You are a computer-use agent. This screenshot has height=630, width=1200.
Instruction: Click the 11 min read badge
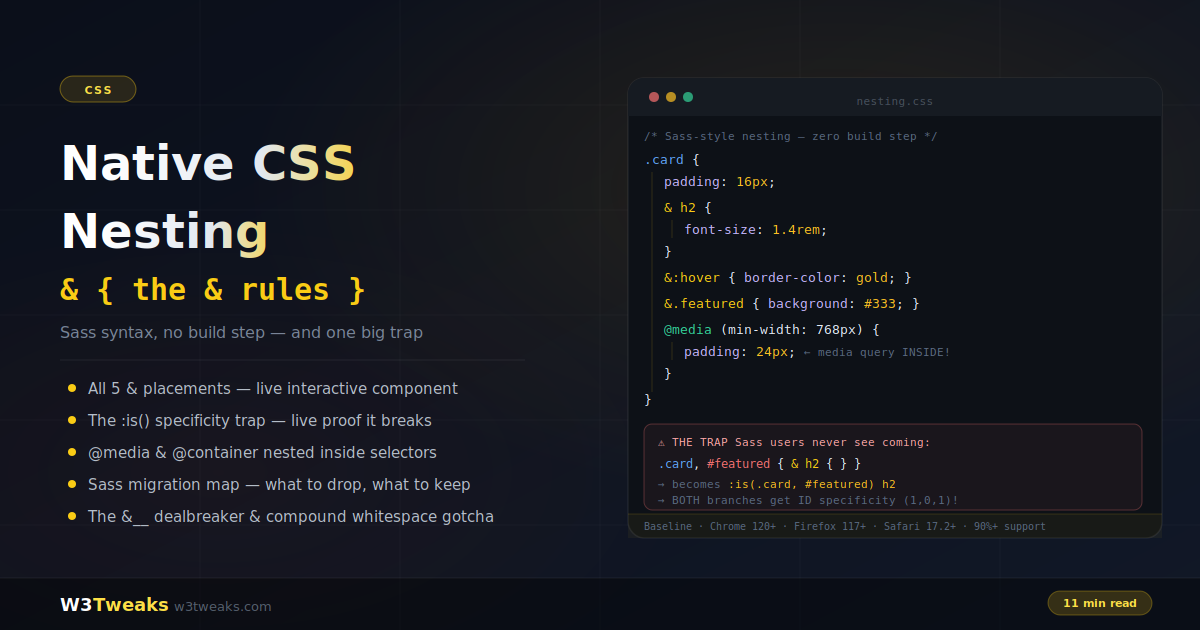point(1100,603)
